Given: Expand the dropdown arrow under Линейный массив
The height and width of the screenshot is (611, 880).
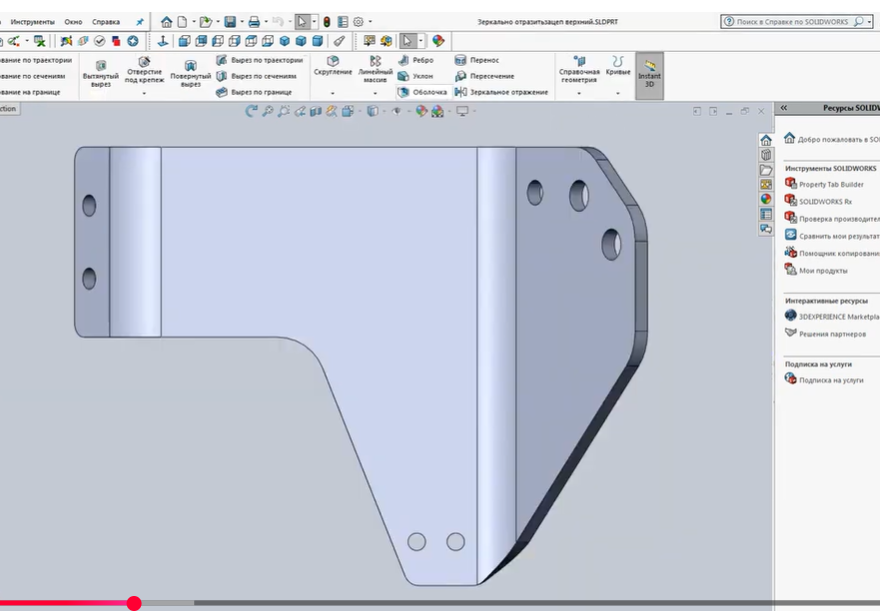Looking at the screenshot, I should [x=375, y=93].
